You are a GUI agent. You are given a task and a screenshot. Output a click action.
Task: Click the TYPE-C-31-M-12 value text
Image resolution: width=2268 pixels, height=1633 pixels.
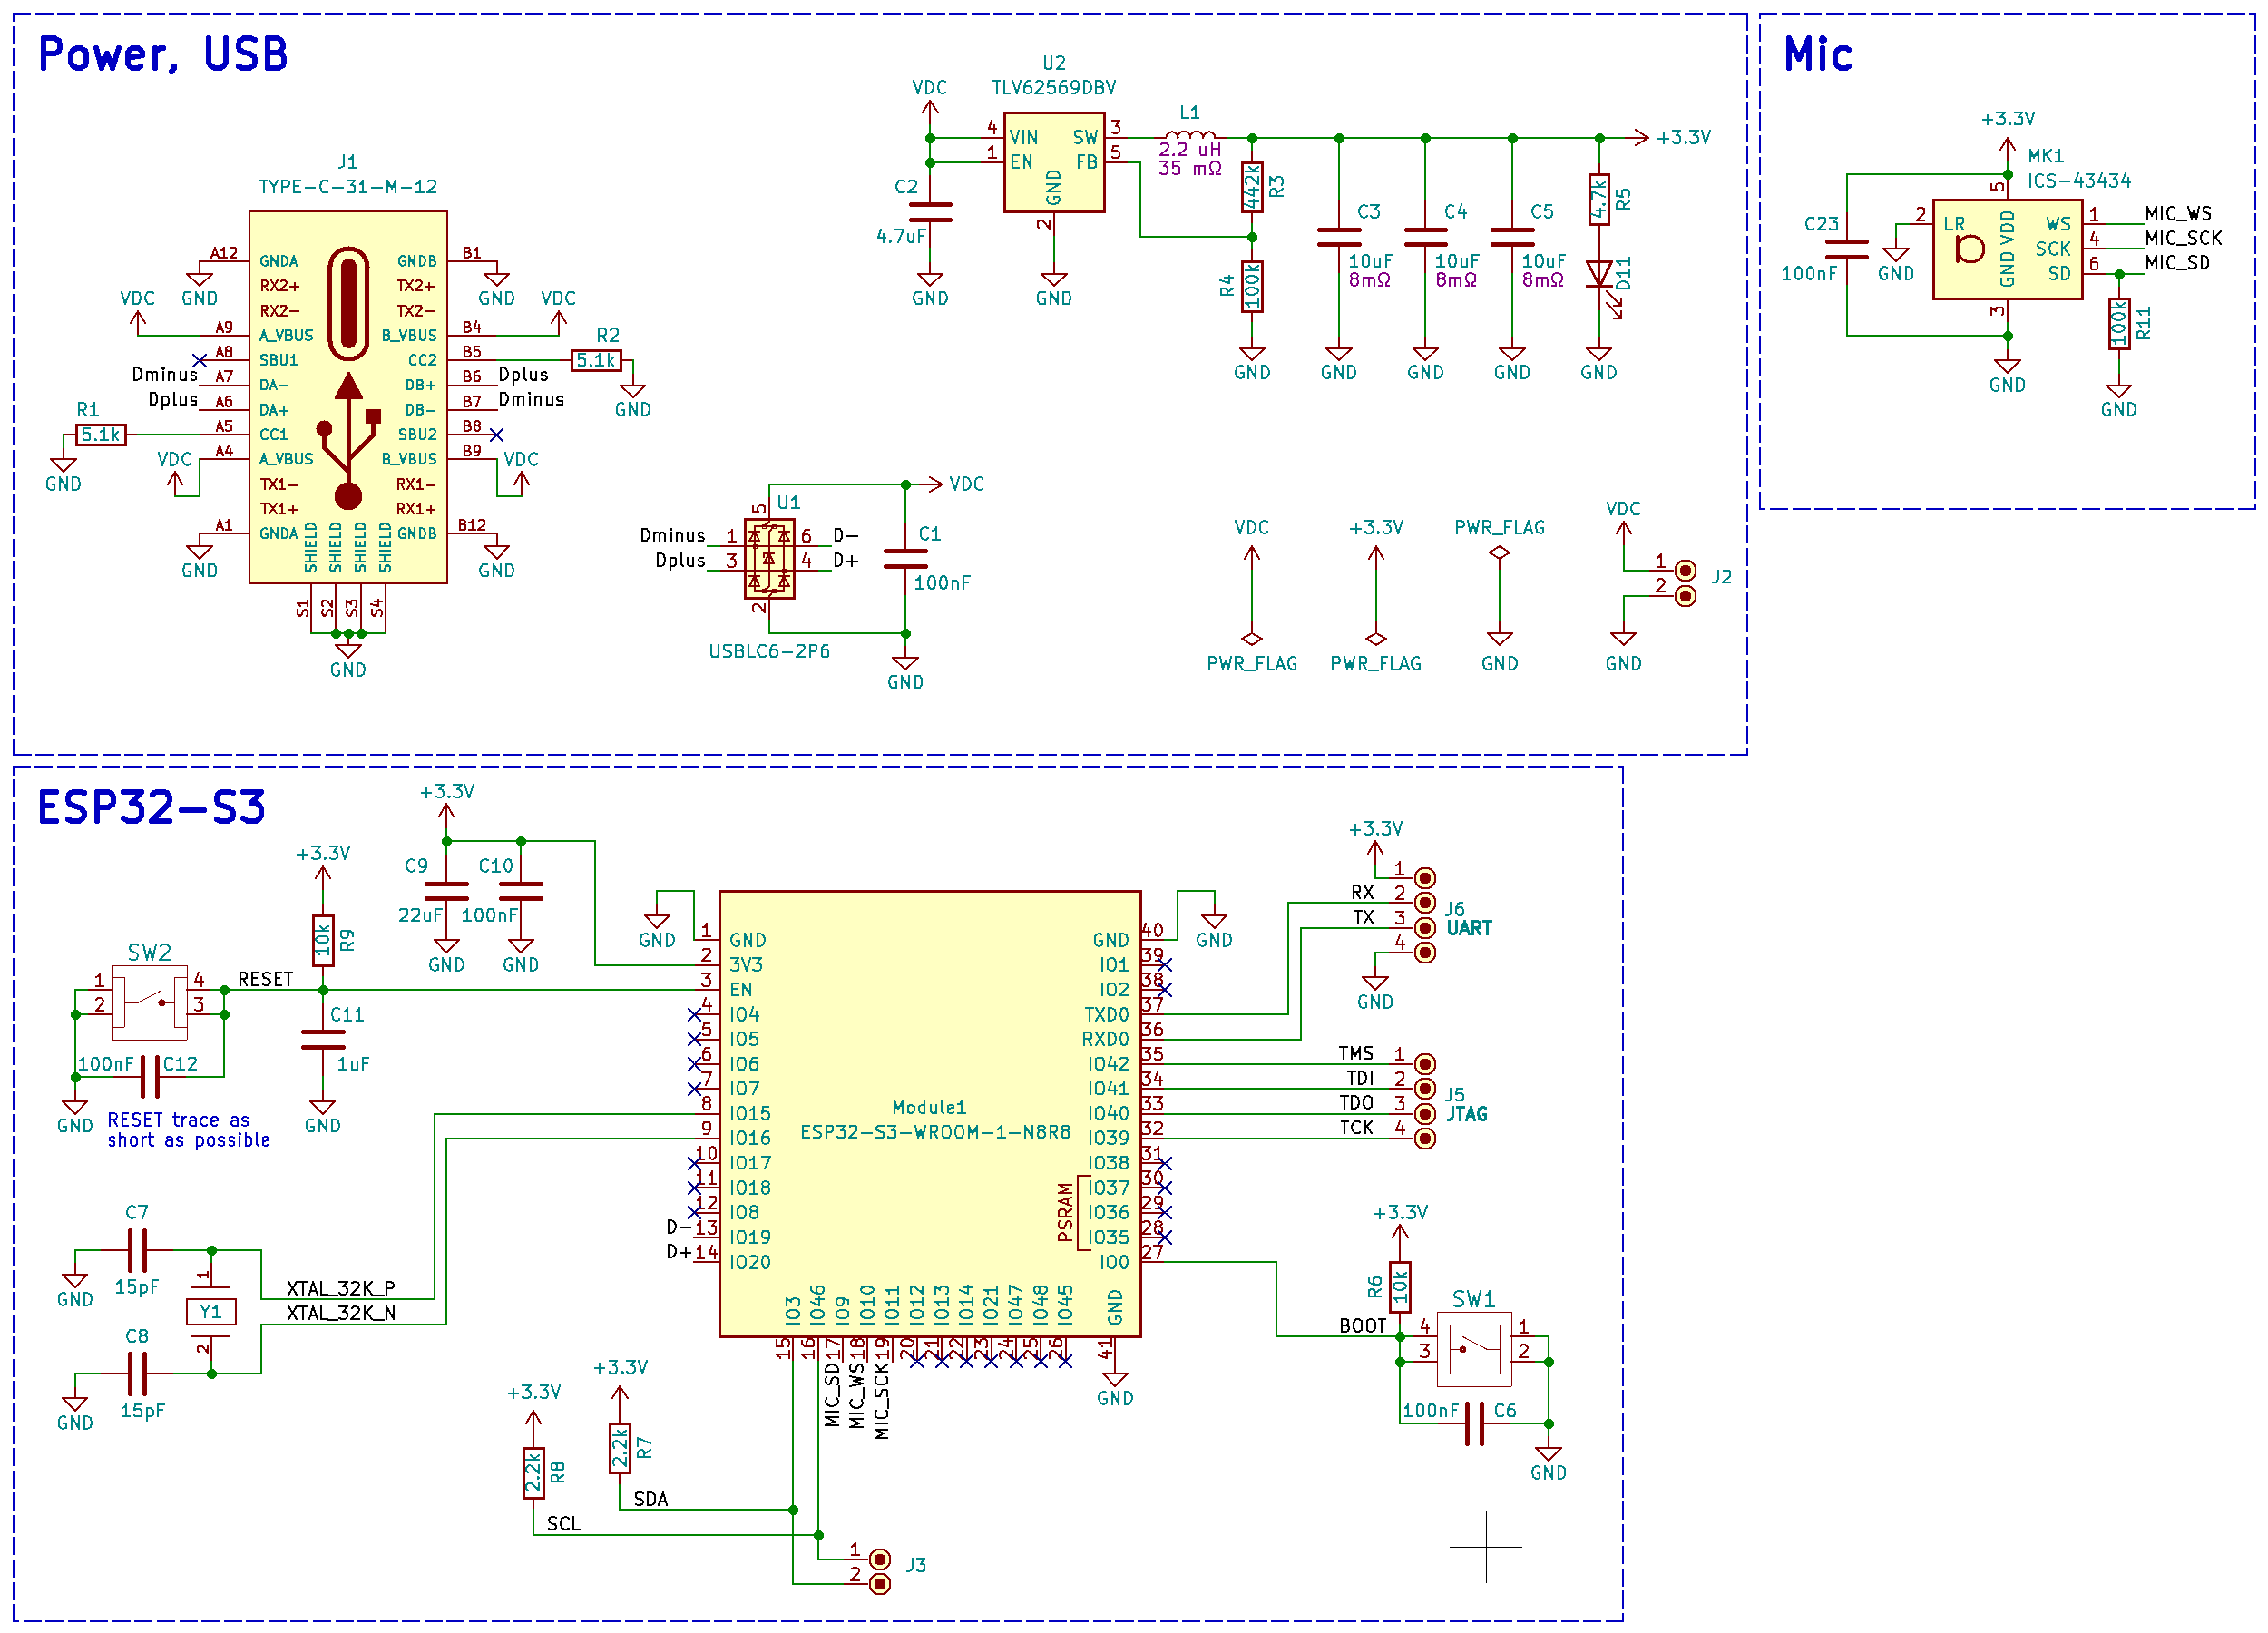[x=348, y=187]
